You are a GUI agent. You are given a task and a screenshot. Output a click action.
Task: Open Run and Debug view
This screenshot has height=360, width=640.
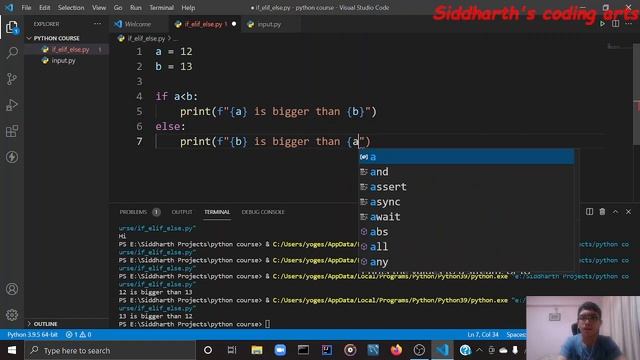tap(12, 105)
